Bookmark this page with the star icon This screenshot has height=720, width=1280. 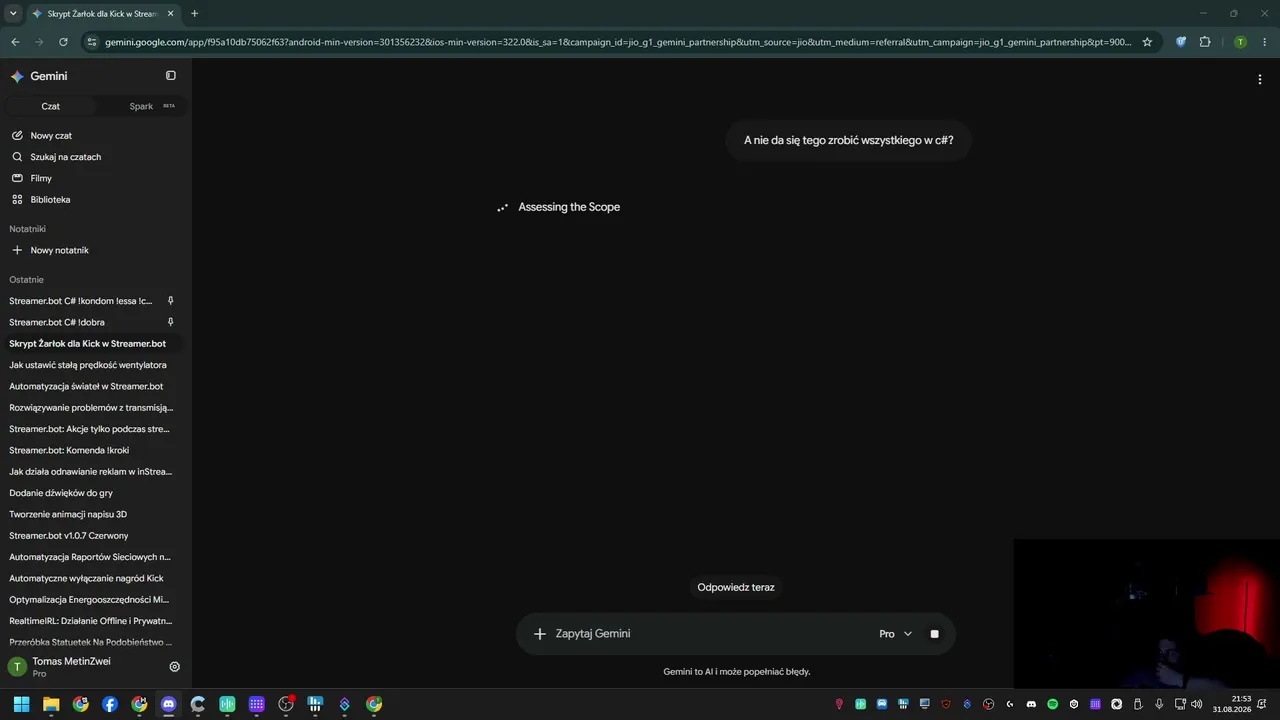point(1147,42)
